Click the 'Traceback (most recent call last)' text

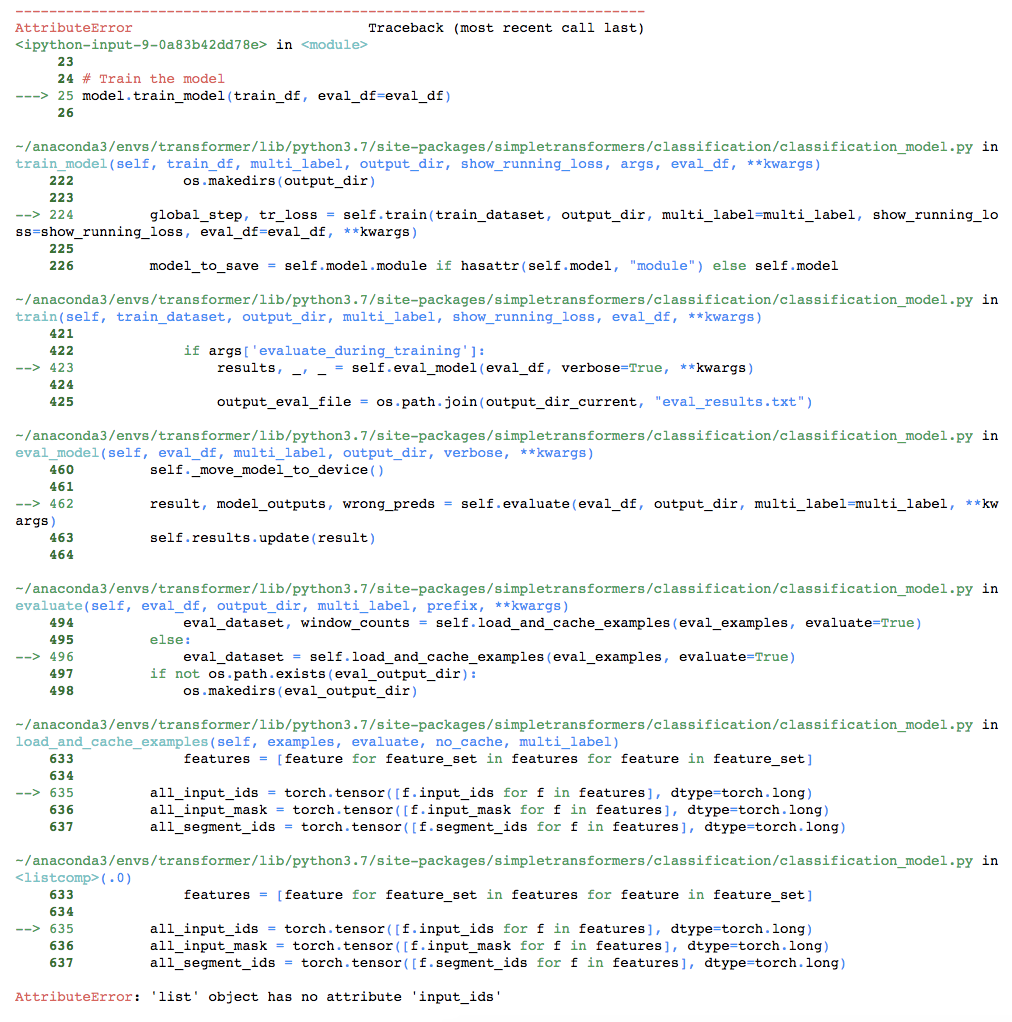click(506, 28)
